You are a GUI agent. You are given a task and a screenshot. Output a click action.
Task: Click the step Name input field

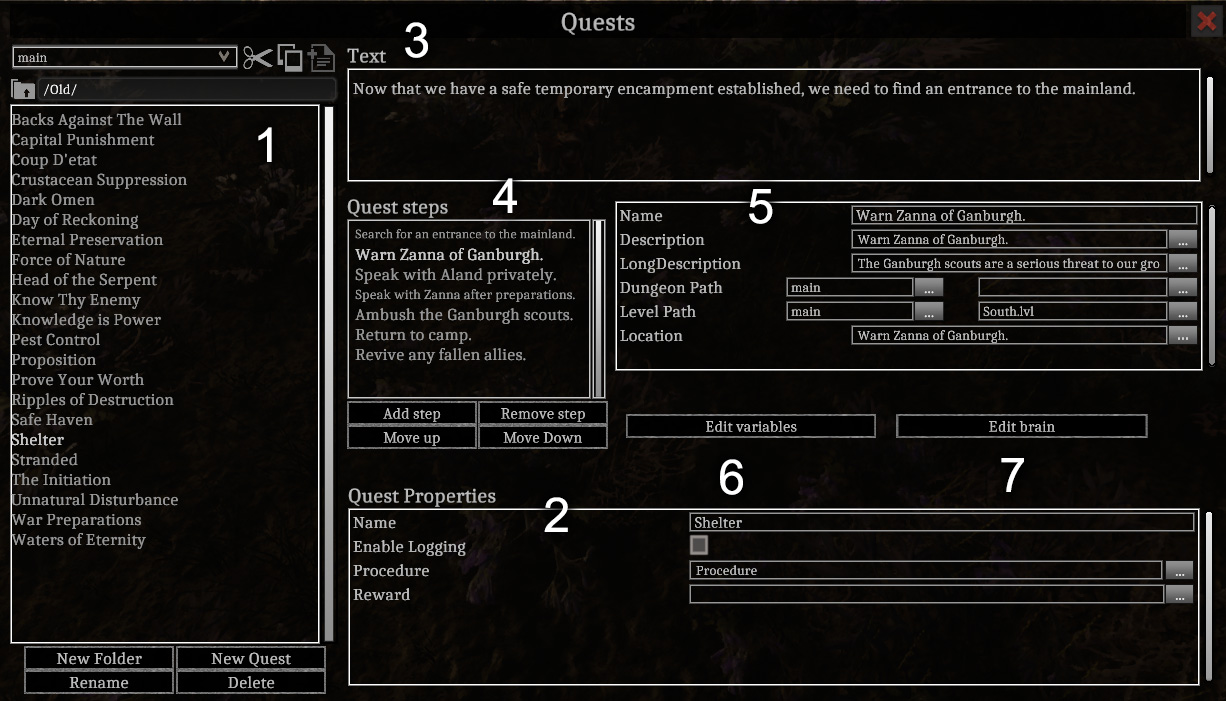1024,216
